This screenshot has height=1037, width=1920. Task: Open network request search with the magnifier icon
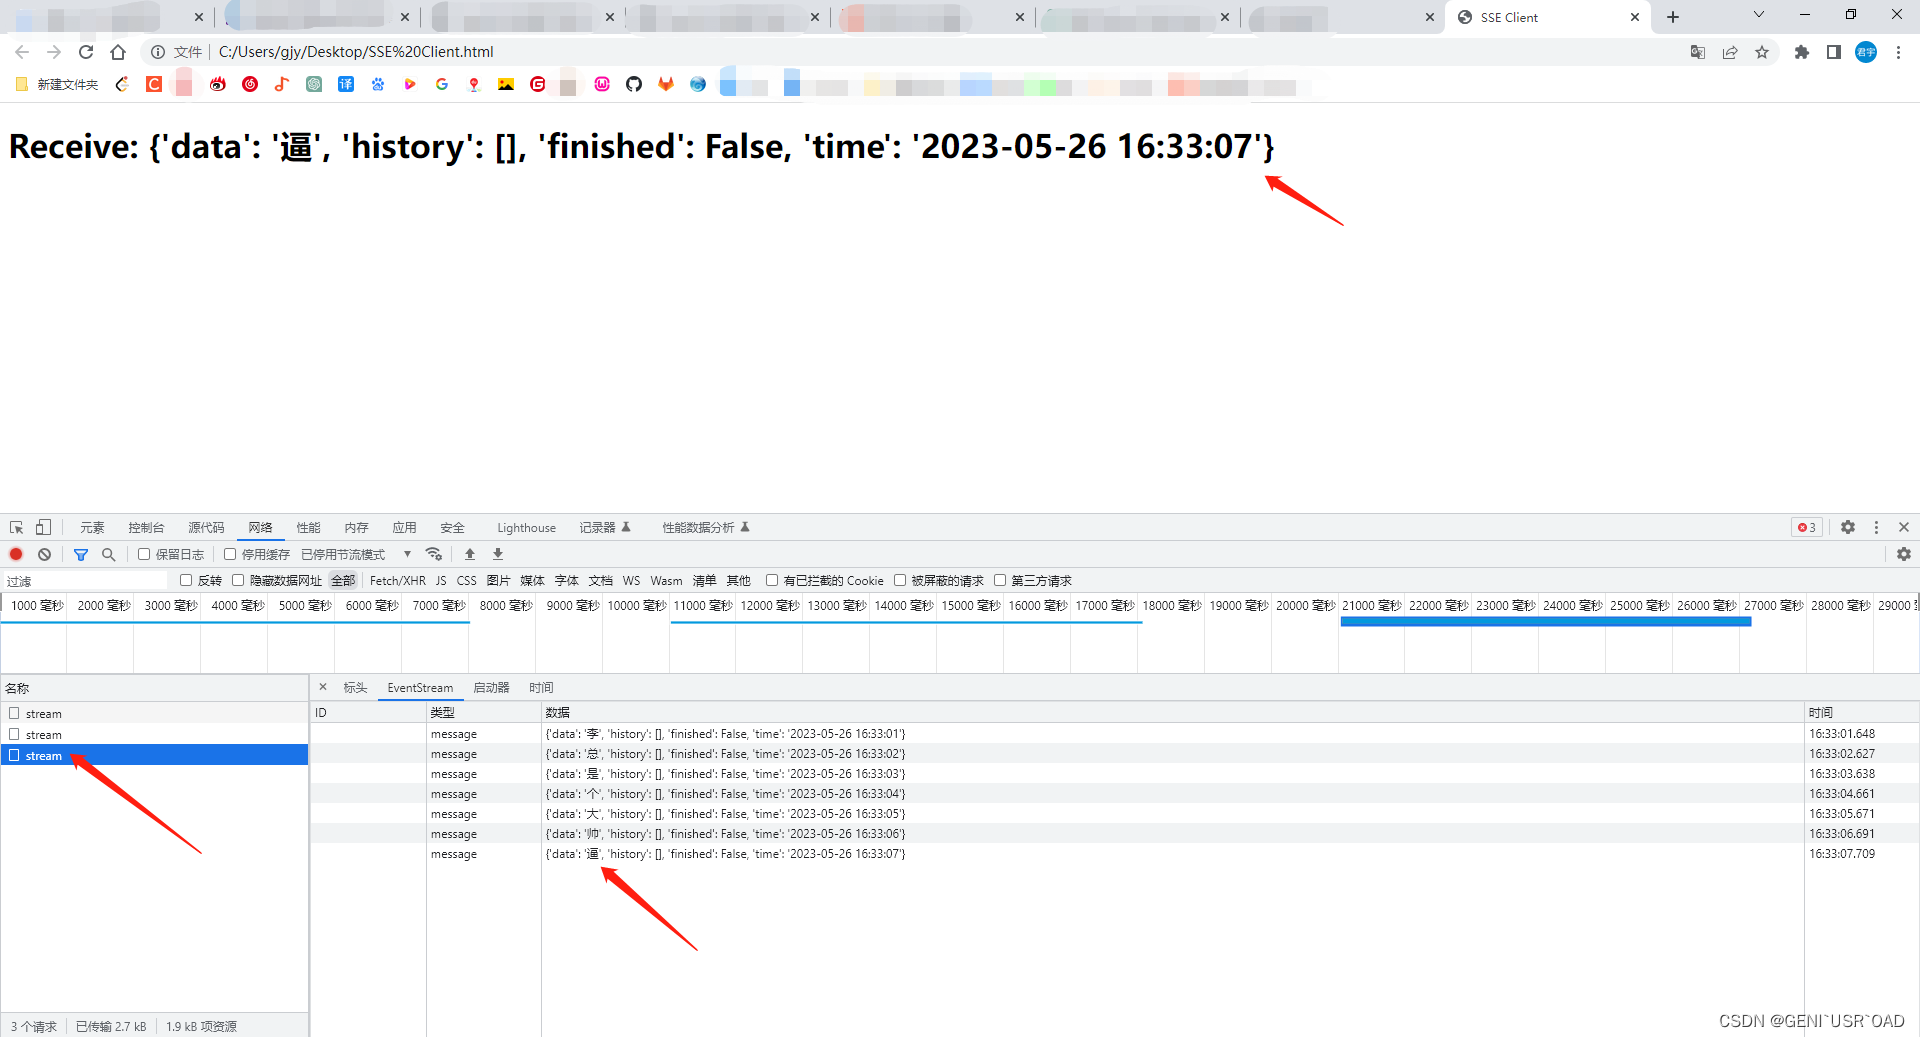click(x=108, y=554)
